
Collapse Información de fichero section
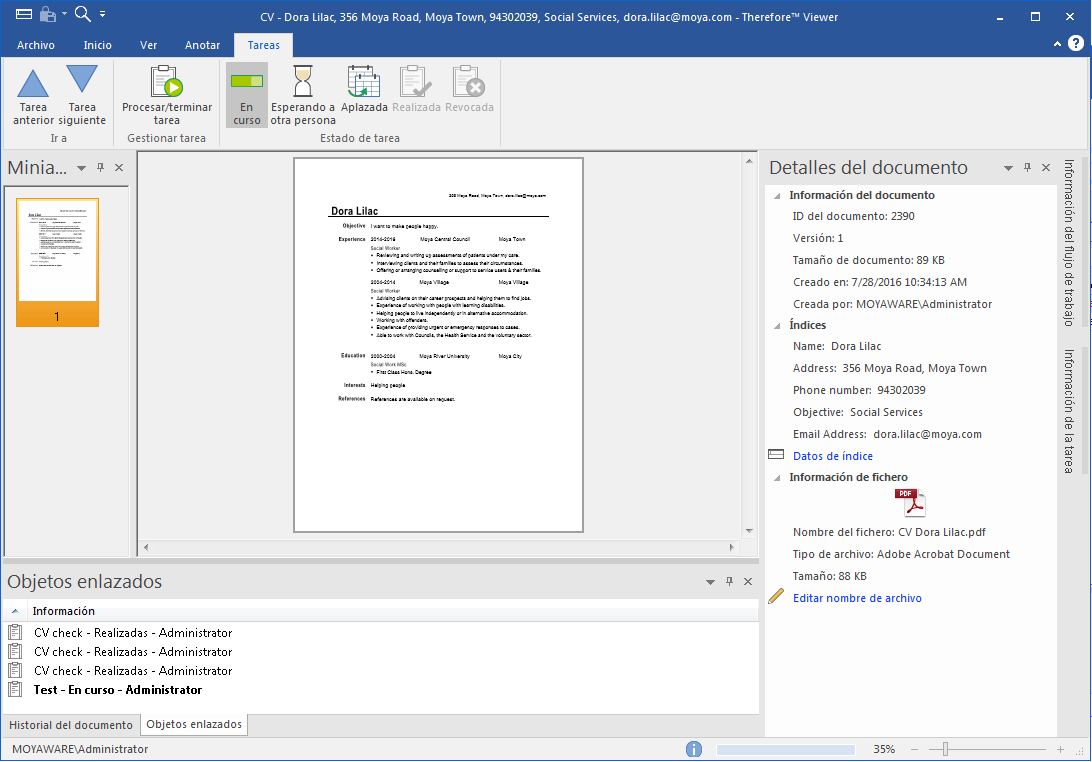[777, 478]
